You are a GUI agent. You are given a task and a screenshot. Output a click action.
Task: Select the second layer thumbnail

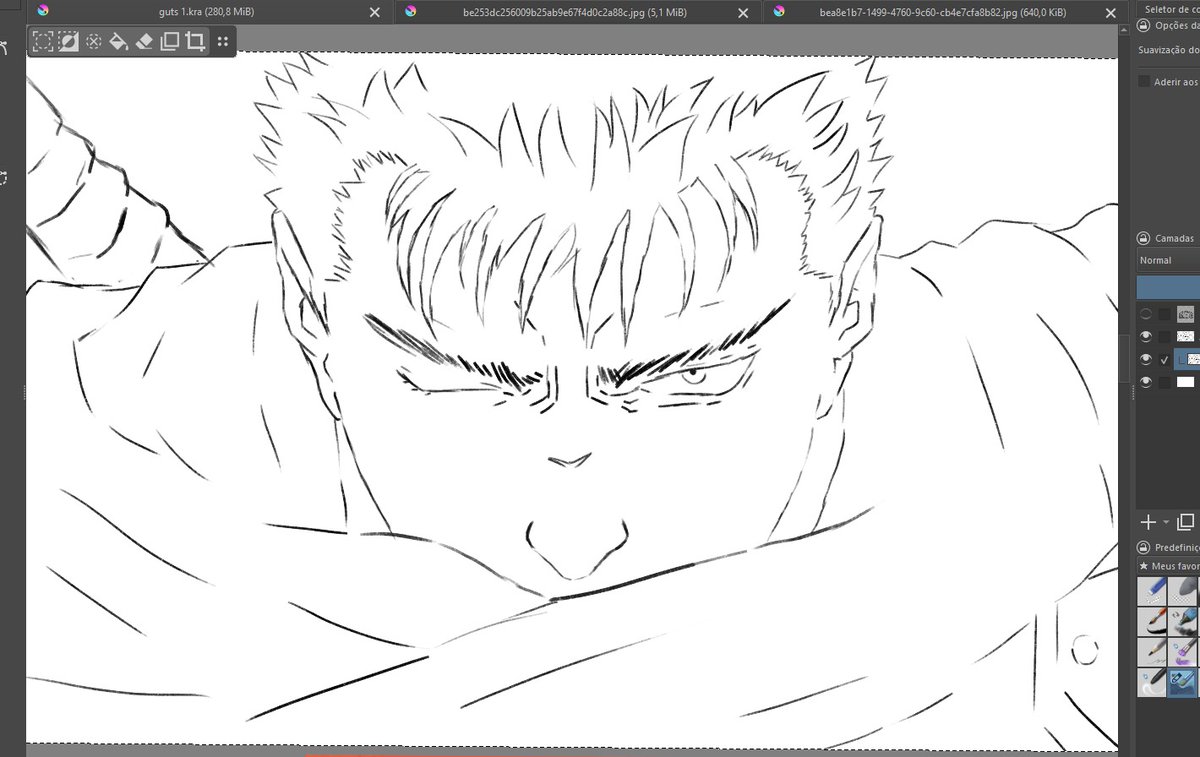1186,337
